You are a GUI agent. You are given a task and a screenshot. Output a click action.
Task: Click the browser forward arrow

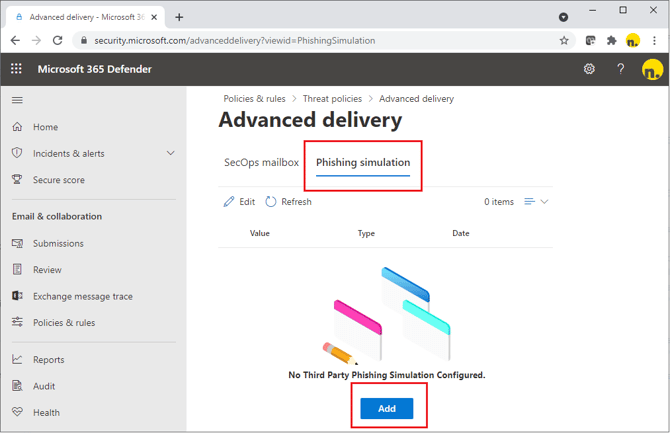coord(37,41)
